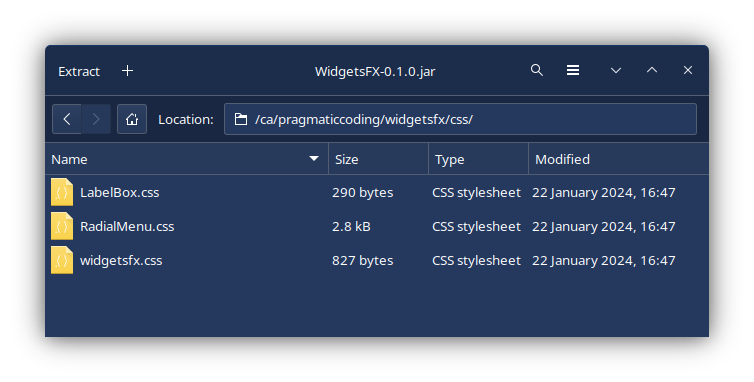Click the Location path field

click(x=460, y=119)
